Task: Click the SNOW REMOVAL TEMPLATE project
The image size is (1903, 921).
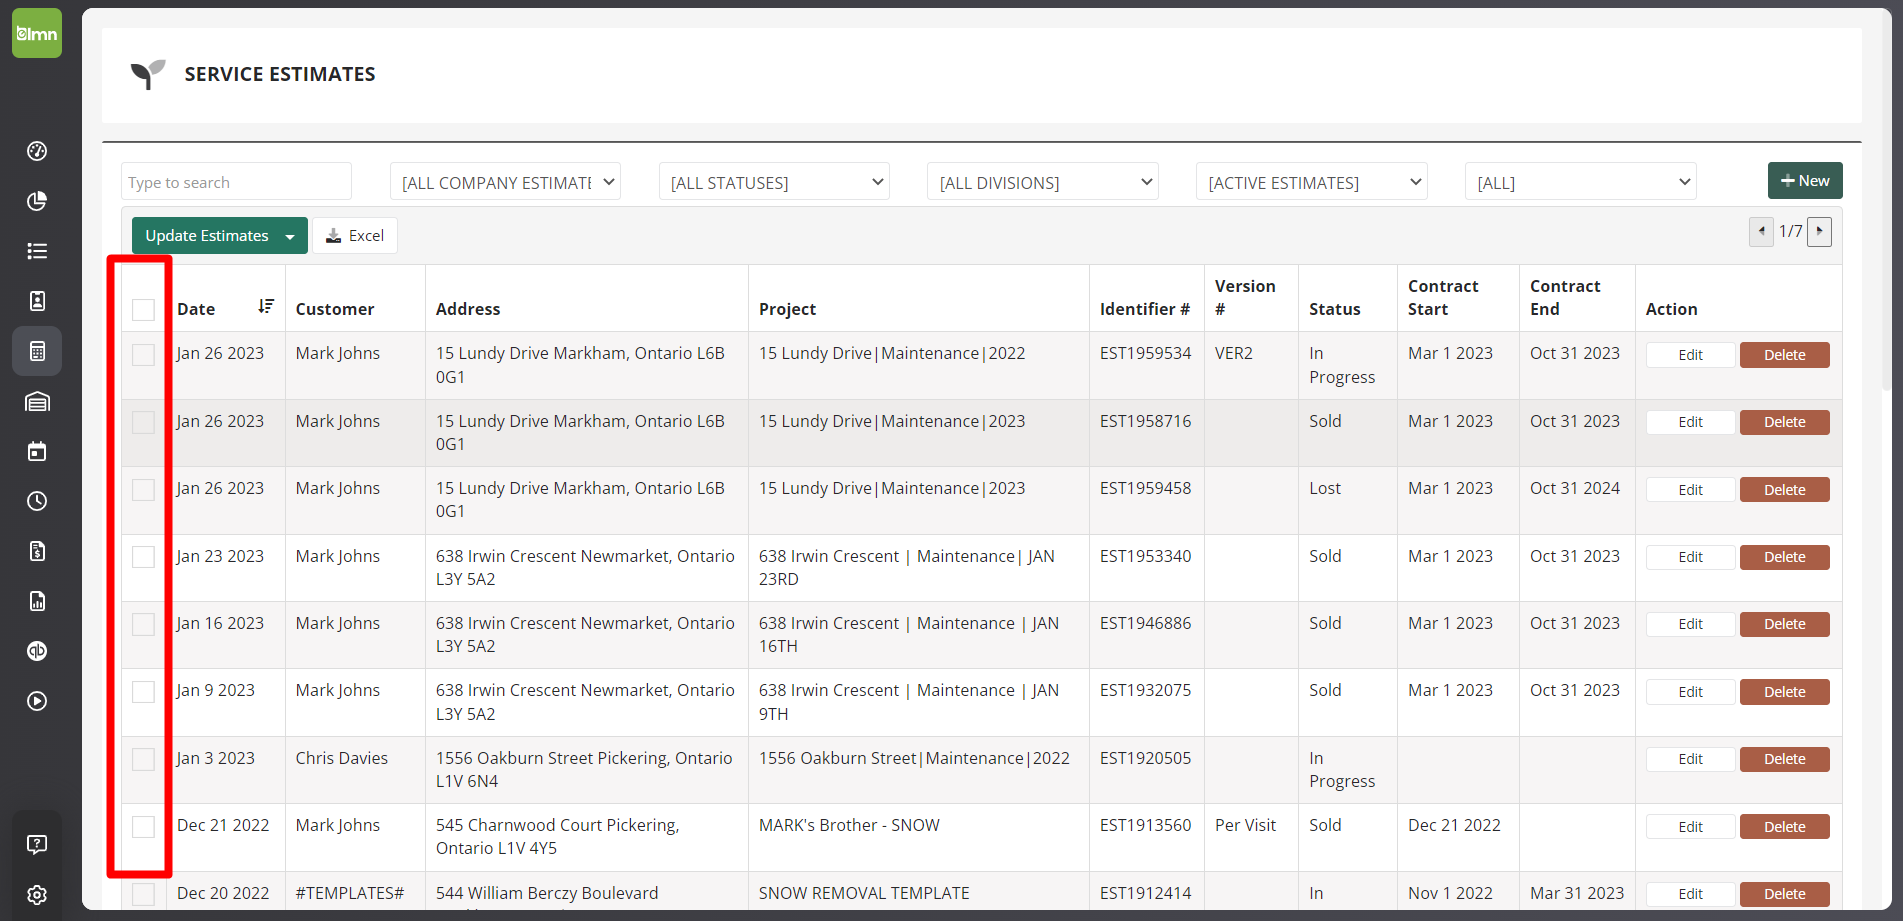Action: pyautogui.click(x=864, y=893)
